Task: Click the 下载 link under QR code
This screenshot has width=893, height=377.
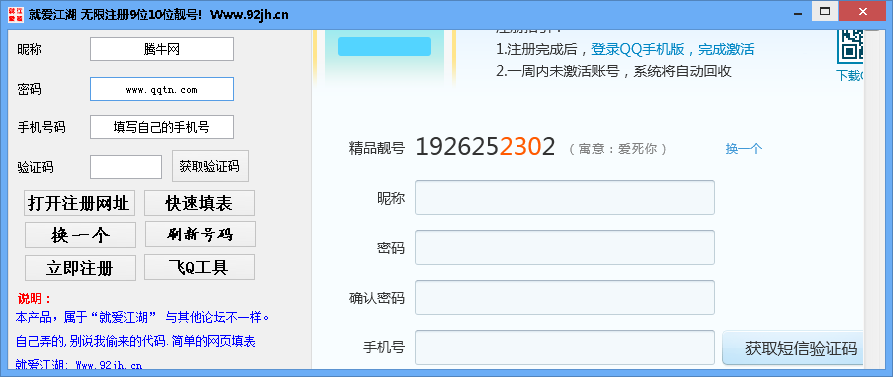Action: [x=850, y=75]
